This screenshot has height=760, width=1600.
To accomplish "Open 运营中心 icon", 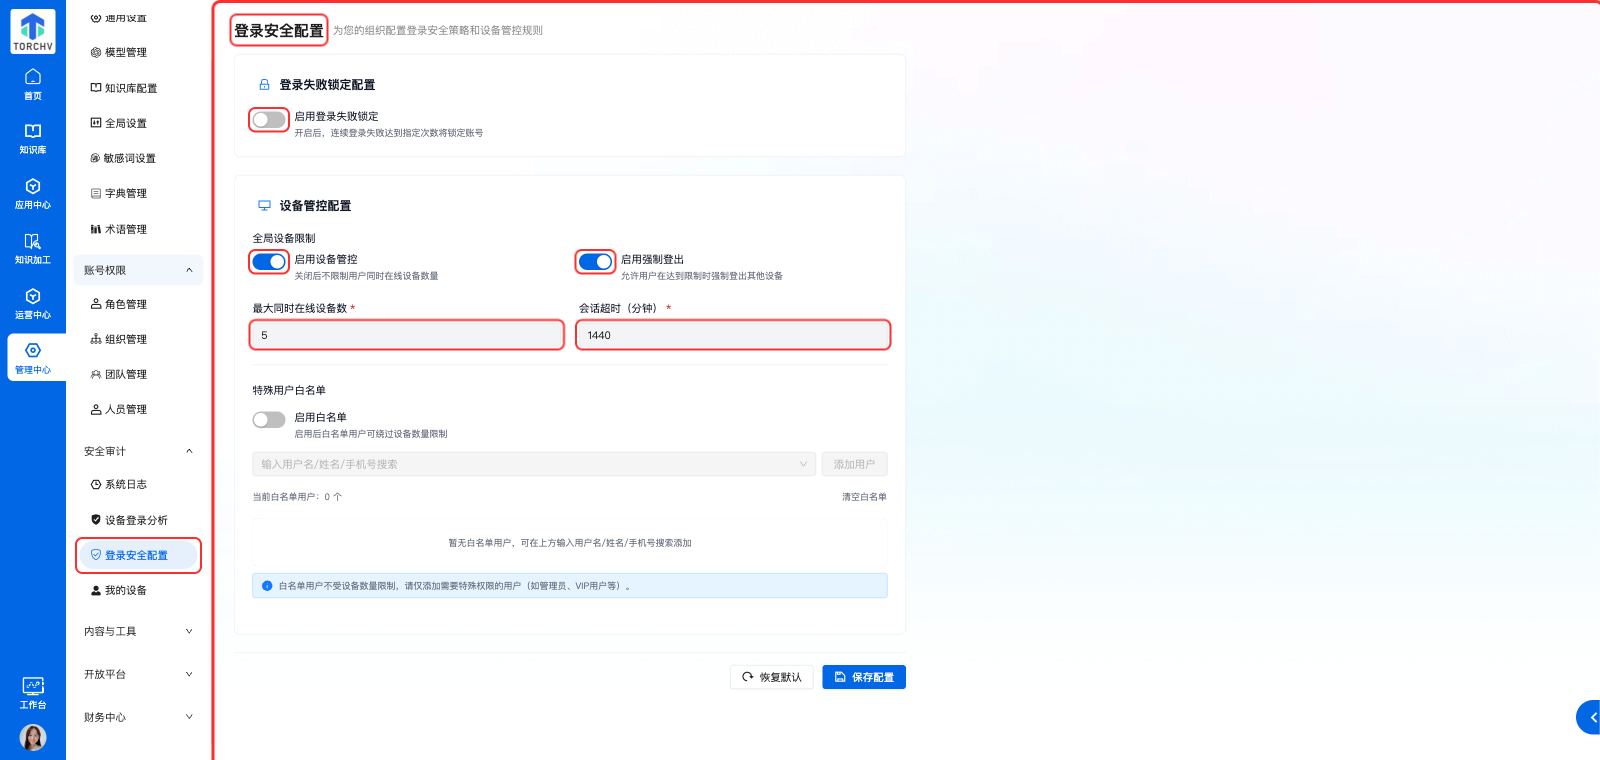I will coord(33,303).
